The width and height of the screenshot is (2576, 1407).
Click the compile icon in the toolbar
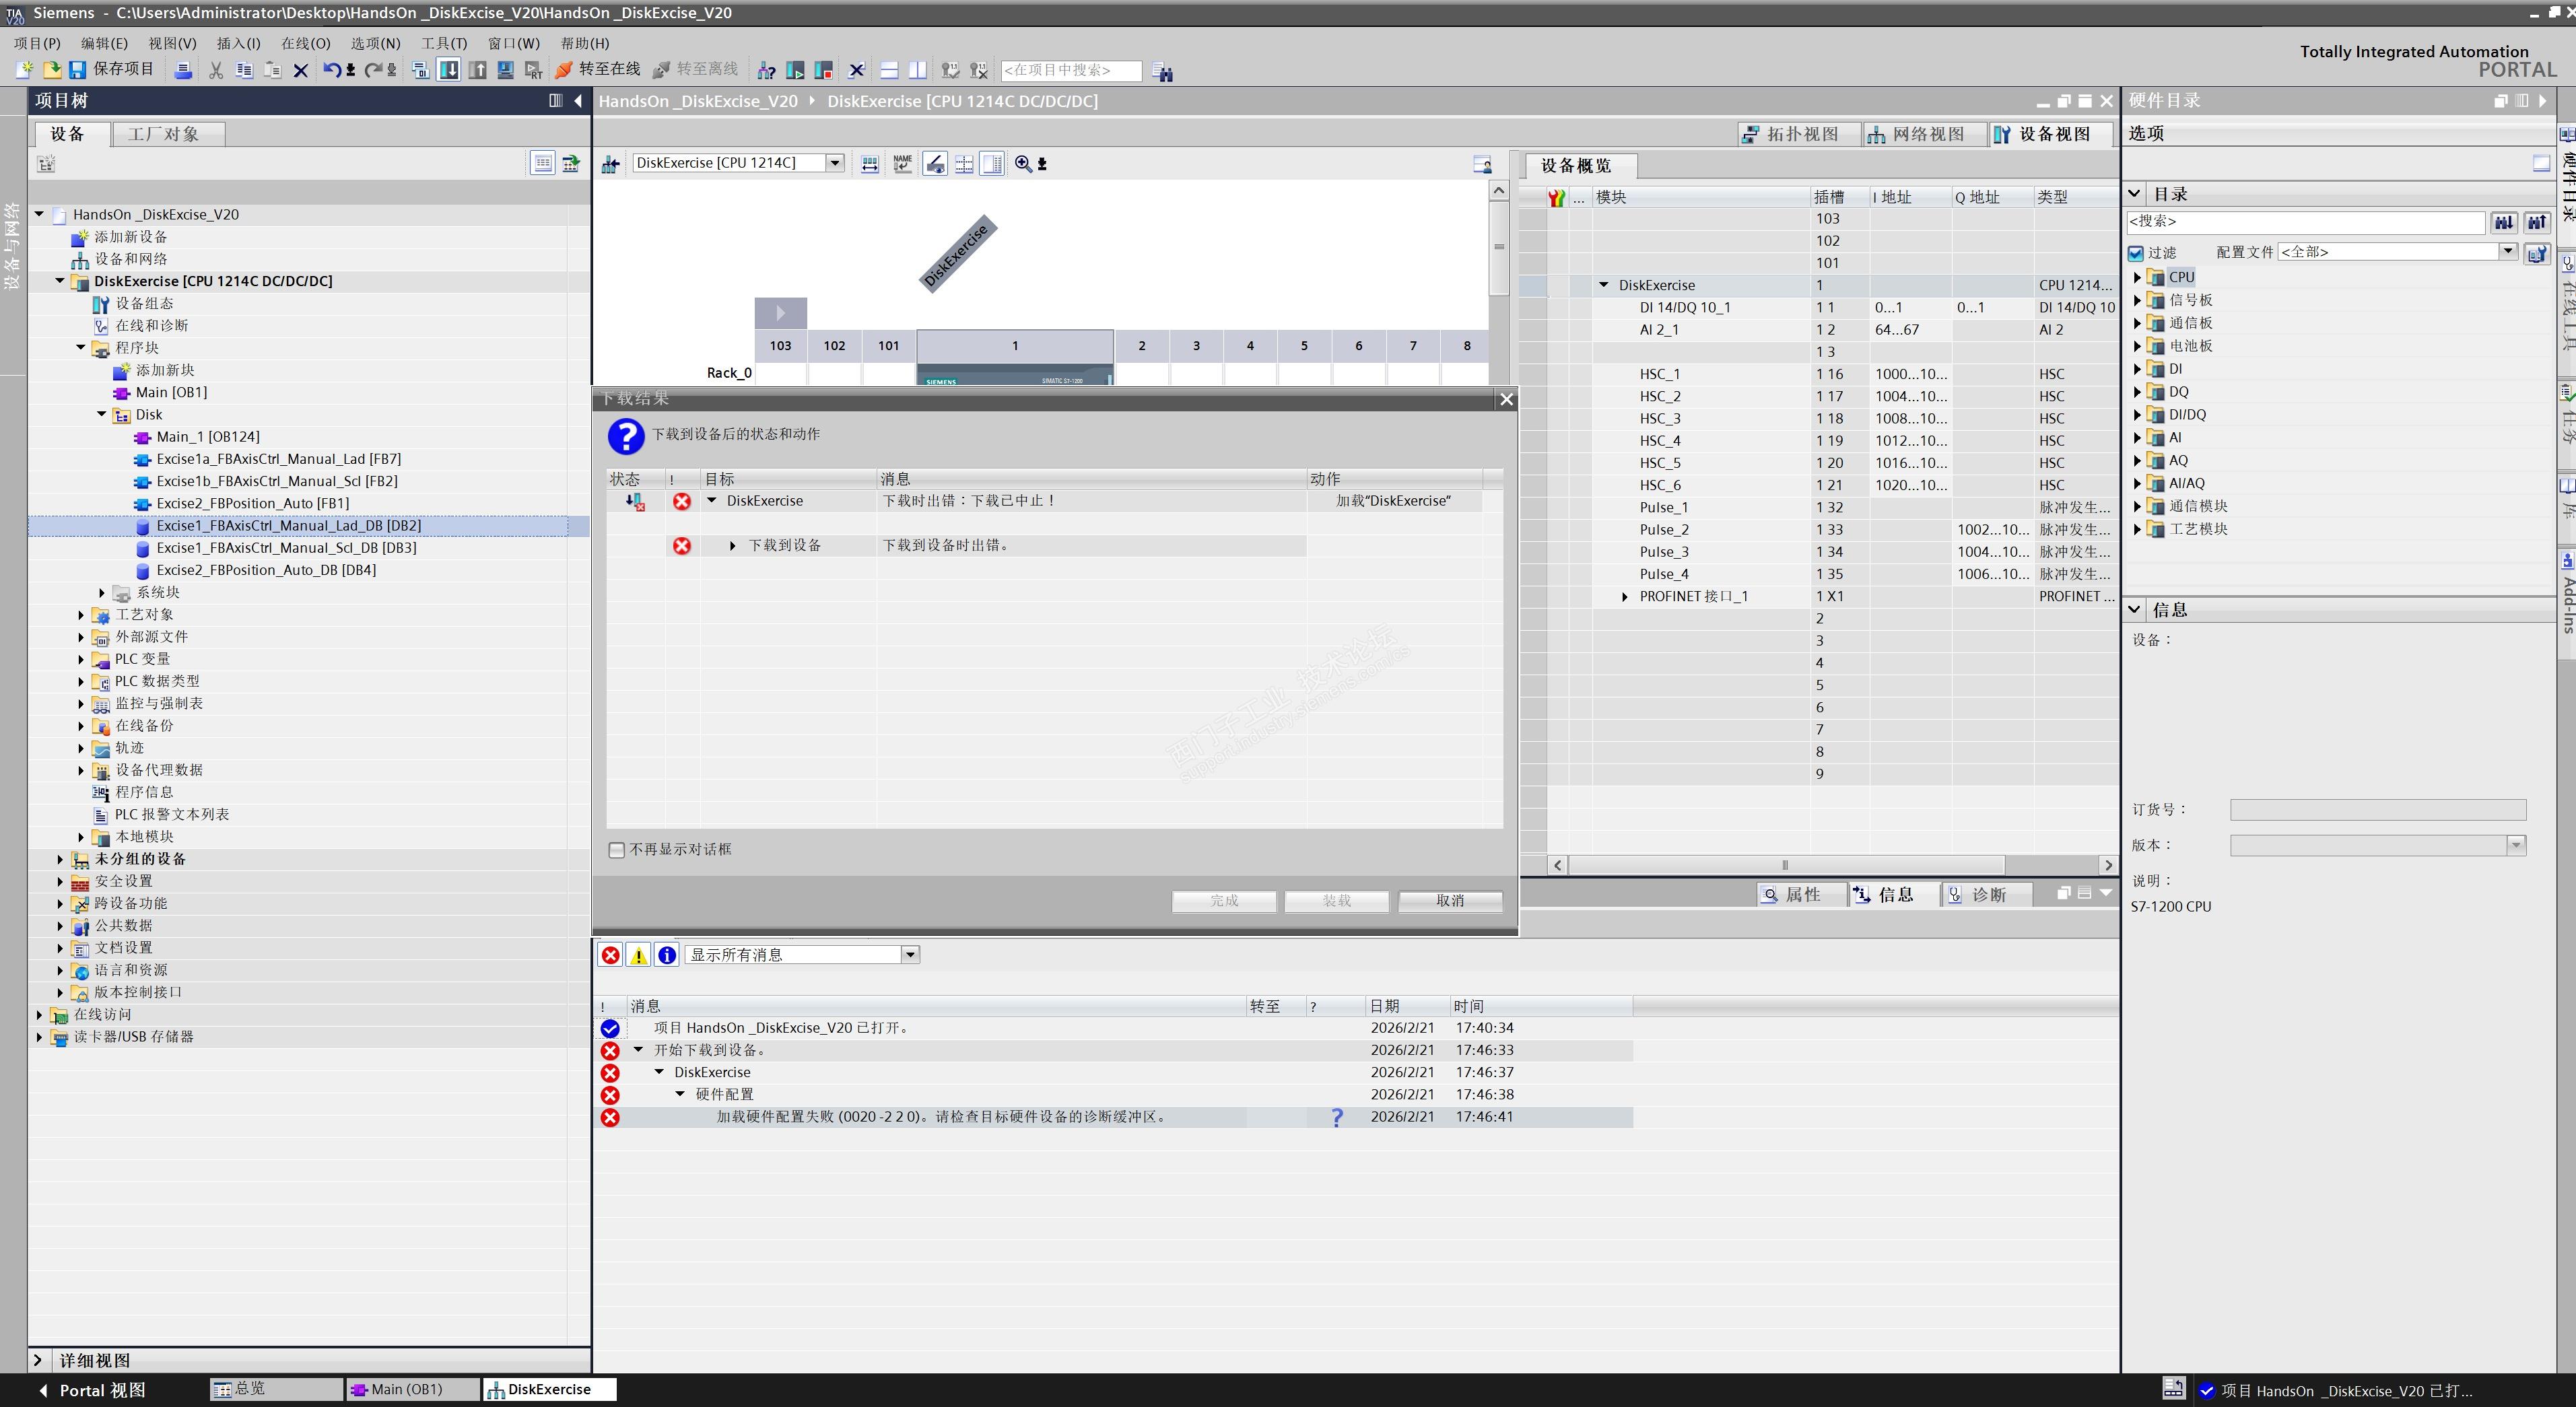click(x=421, y=70)
